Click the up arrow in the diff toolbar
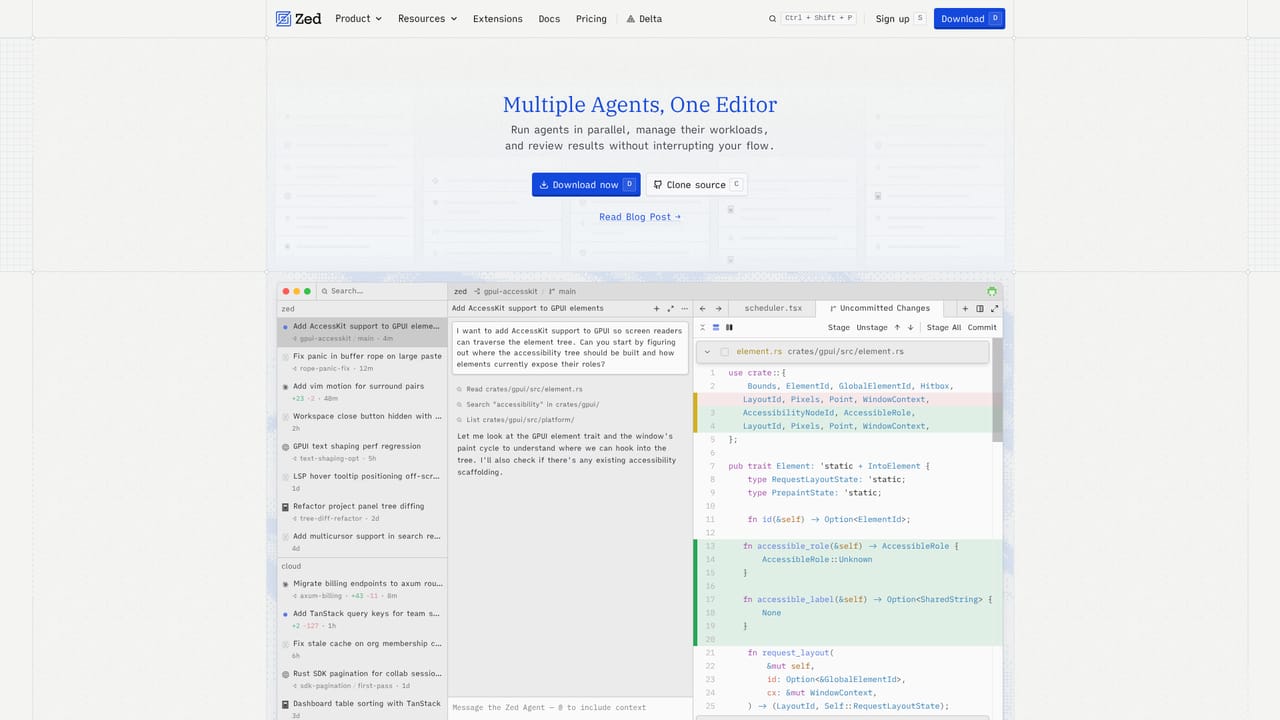Viewport: 1280px width, 720px height. point(897,327)
